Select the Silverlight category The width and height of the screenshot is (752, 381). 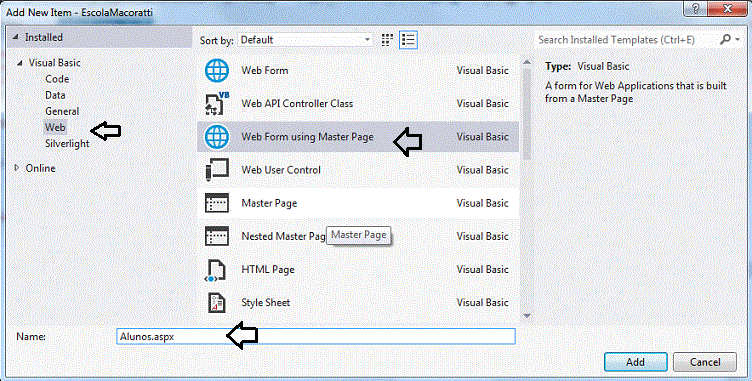pos(67,143)
